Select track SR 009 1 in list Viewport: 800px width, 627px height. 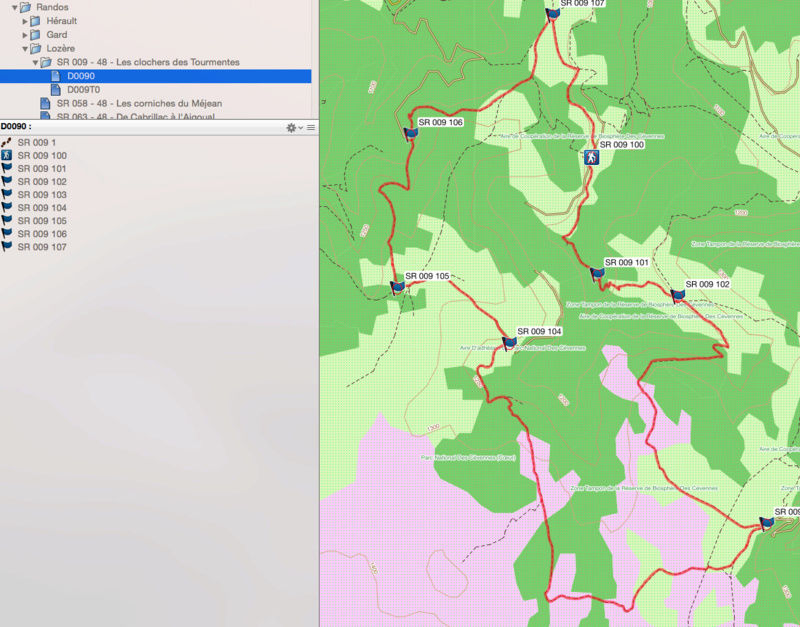(37, 143)
